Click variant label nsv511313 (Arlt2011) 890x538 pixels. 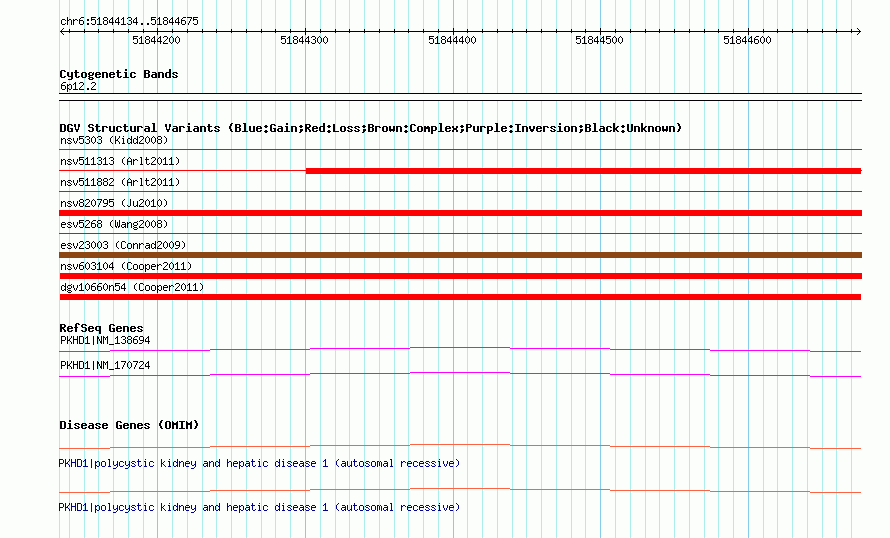(x=120, y=161)
